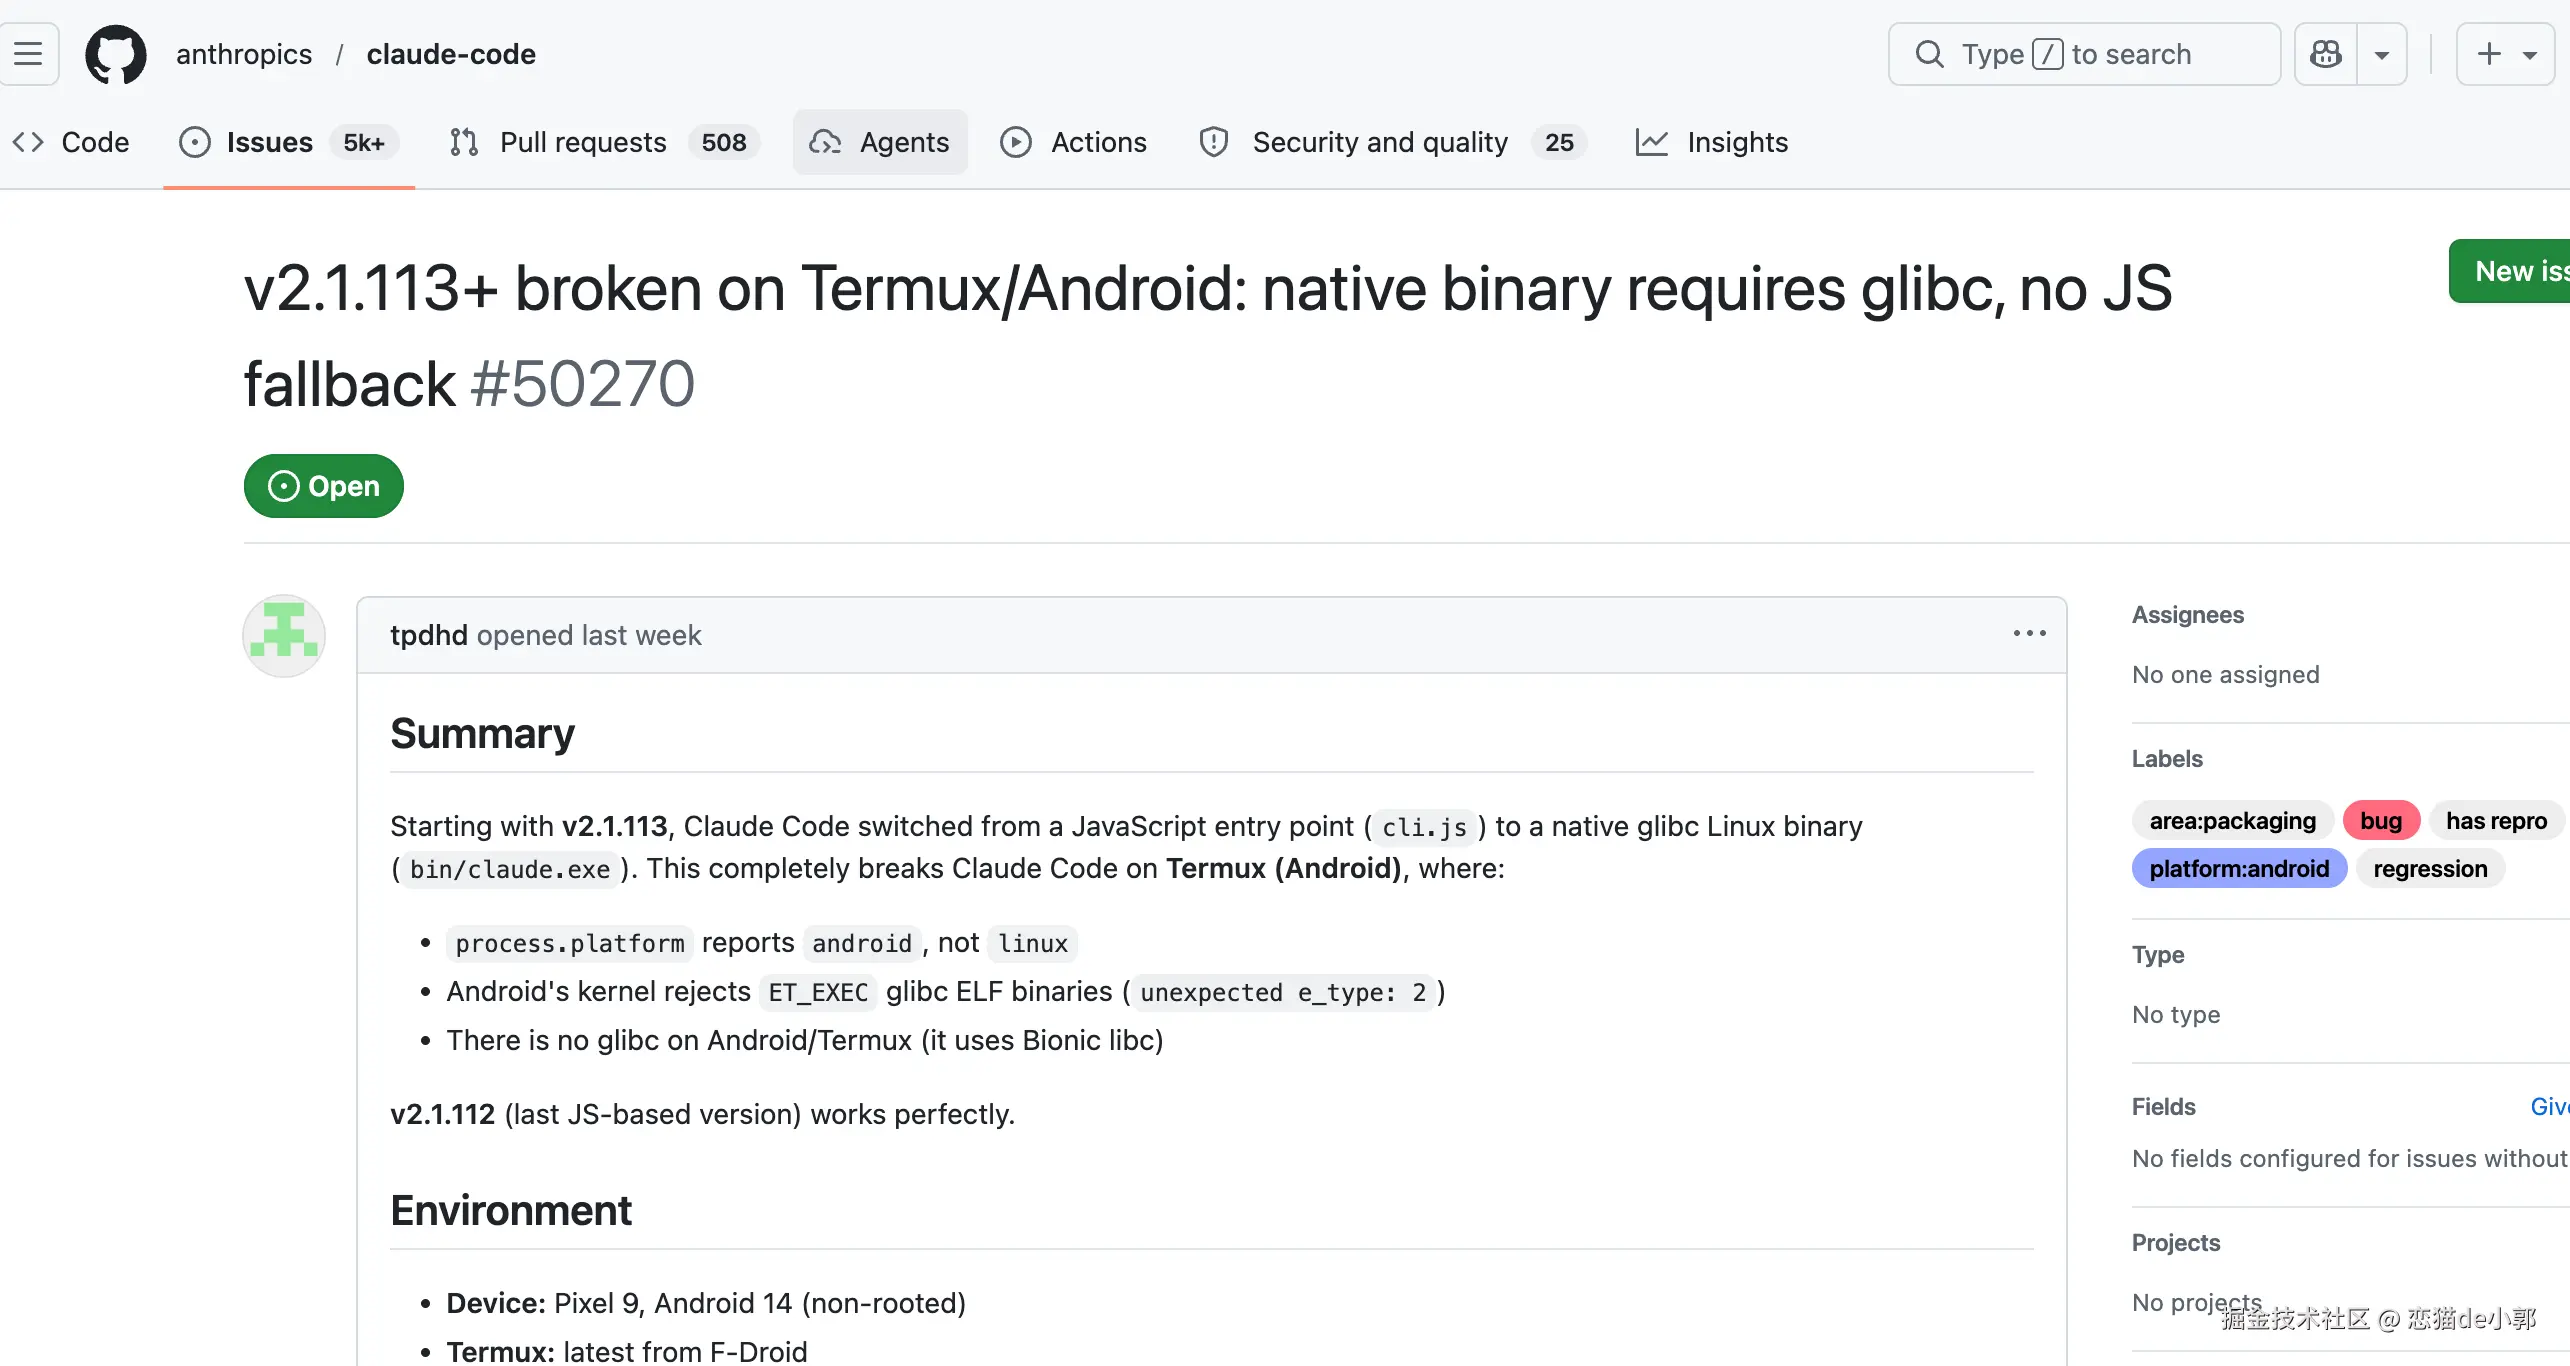This screenshot has width=2570, height=1366.
Task: Expand the Copilot dropdown arrow
Action: click(x=2382, y=55)
